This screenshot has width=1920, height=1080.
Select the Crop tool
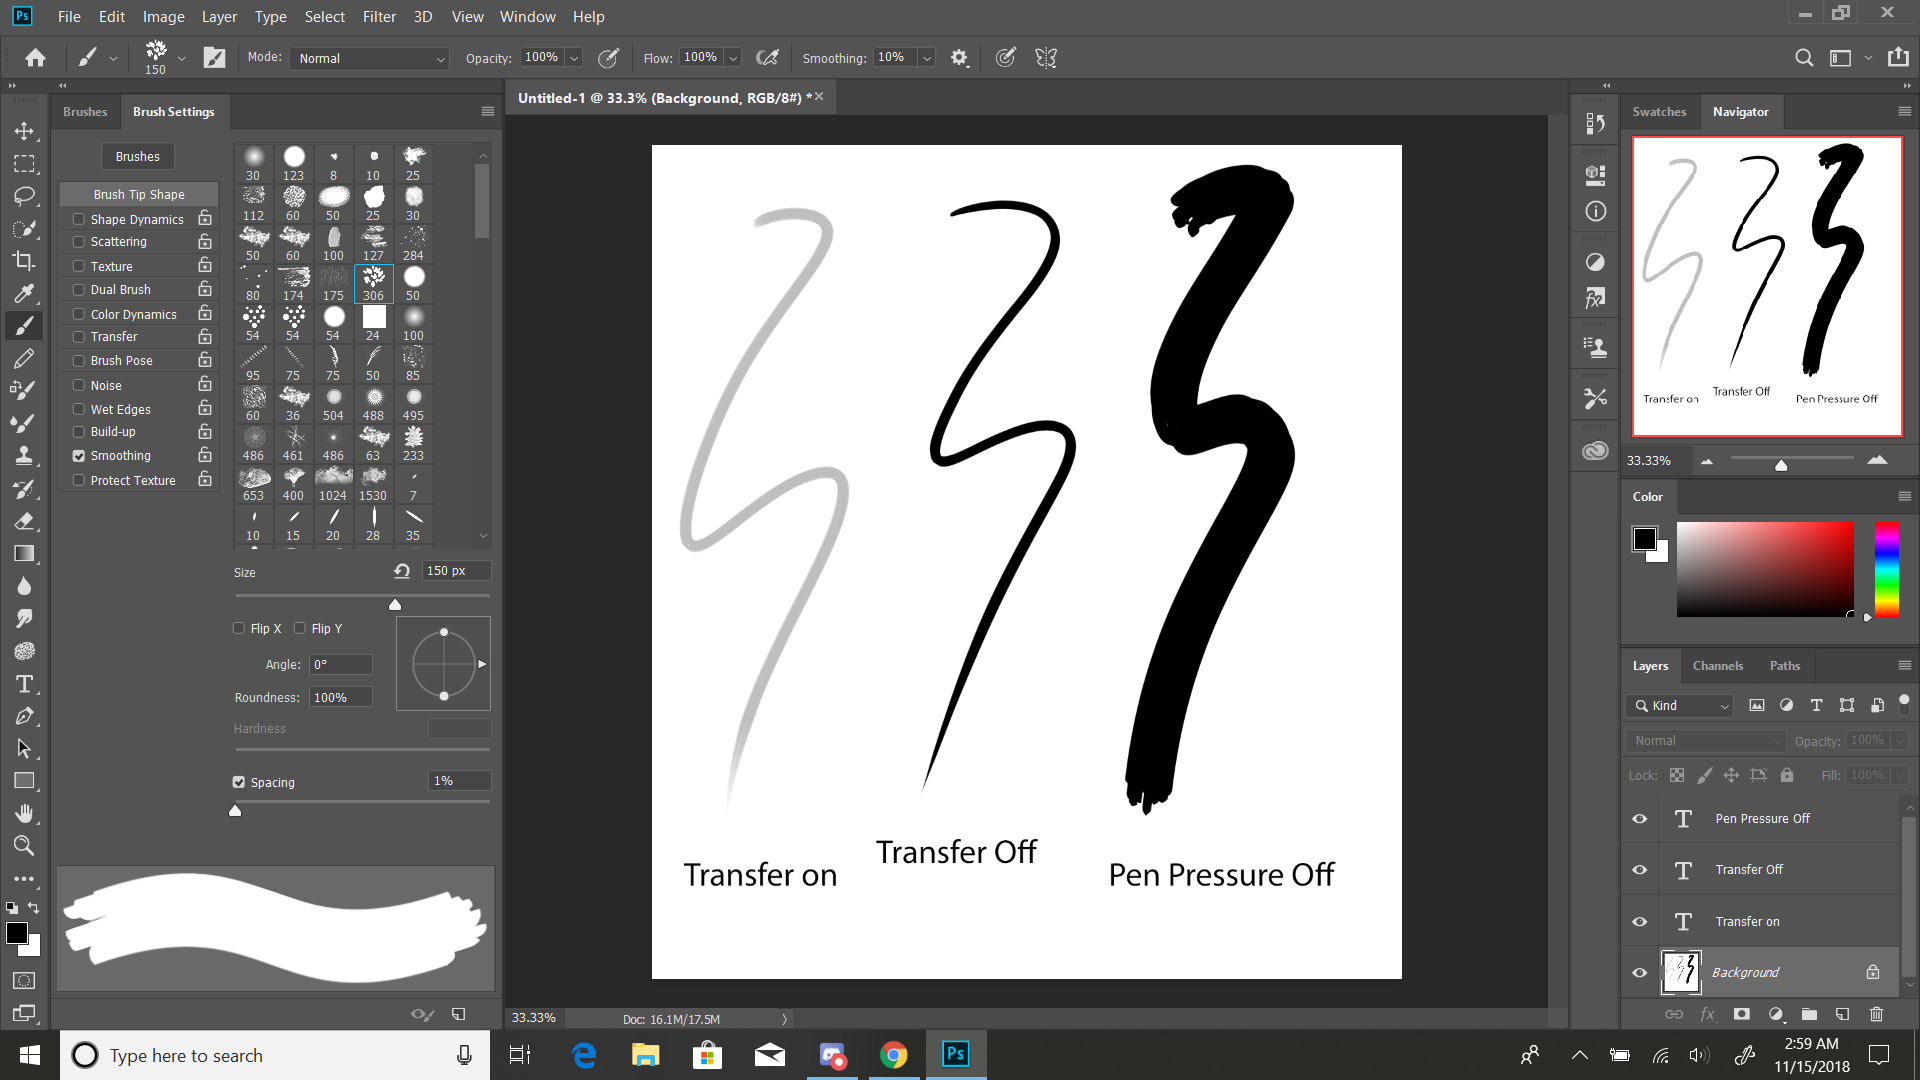(x=25, y=260)
